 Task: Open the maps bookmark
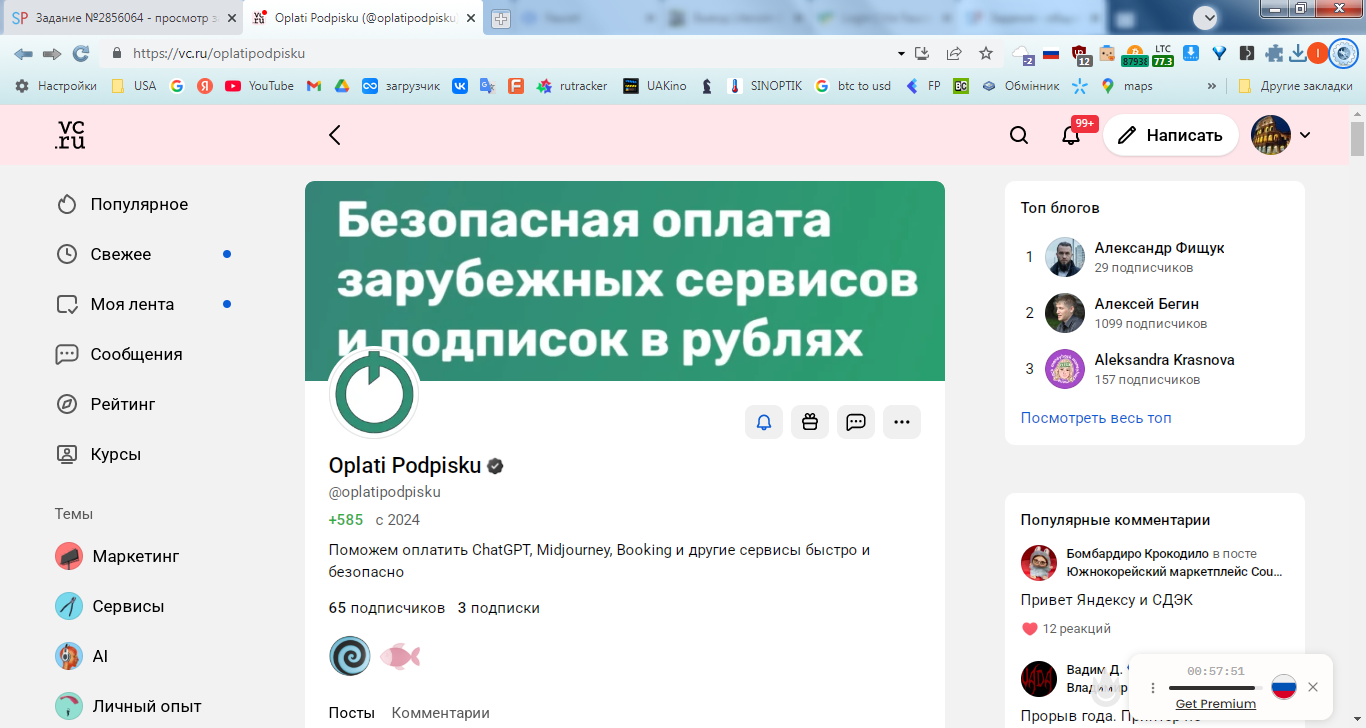1127,86
